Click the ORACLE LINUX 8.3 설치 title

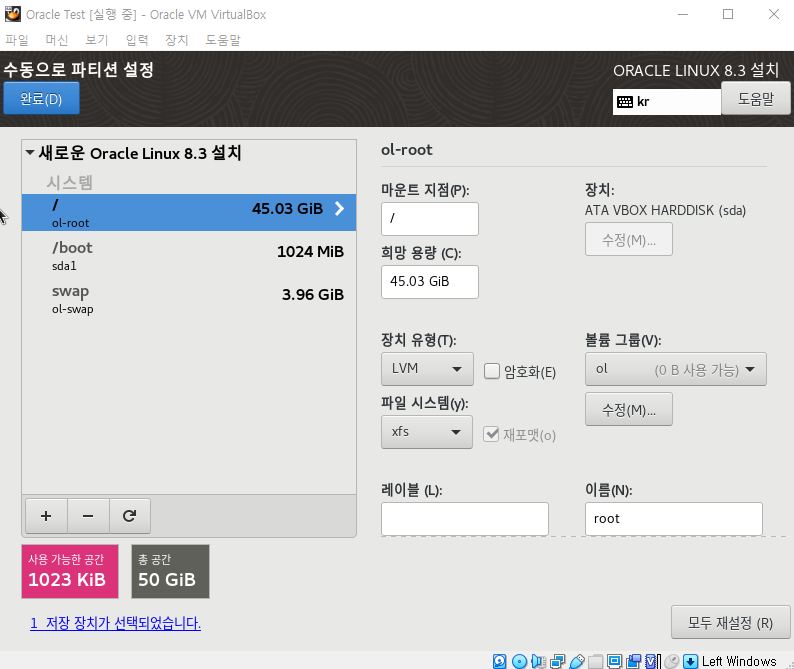click(x=696, y=70)
